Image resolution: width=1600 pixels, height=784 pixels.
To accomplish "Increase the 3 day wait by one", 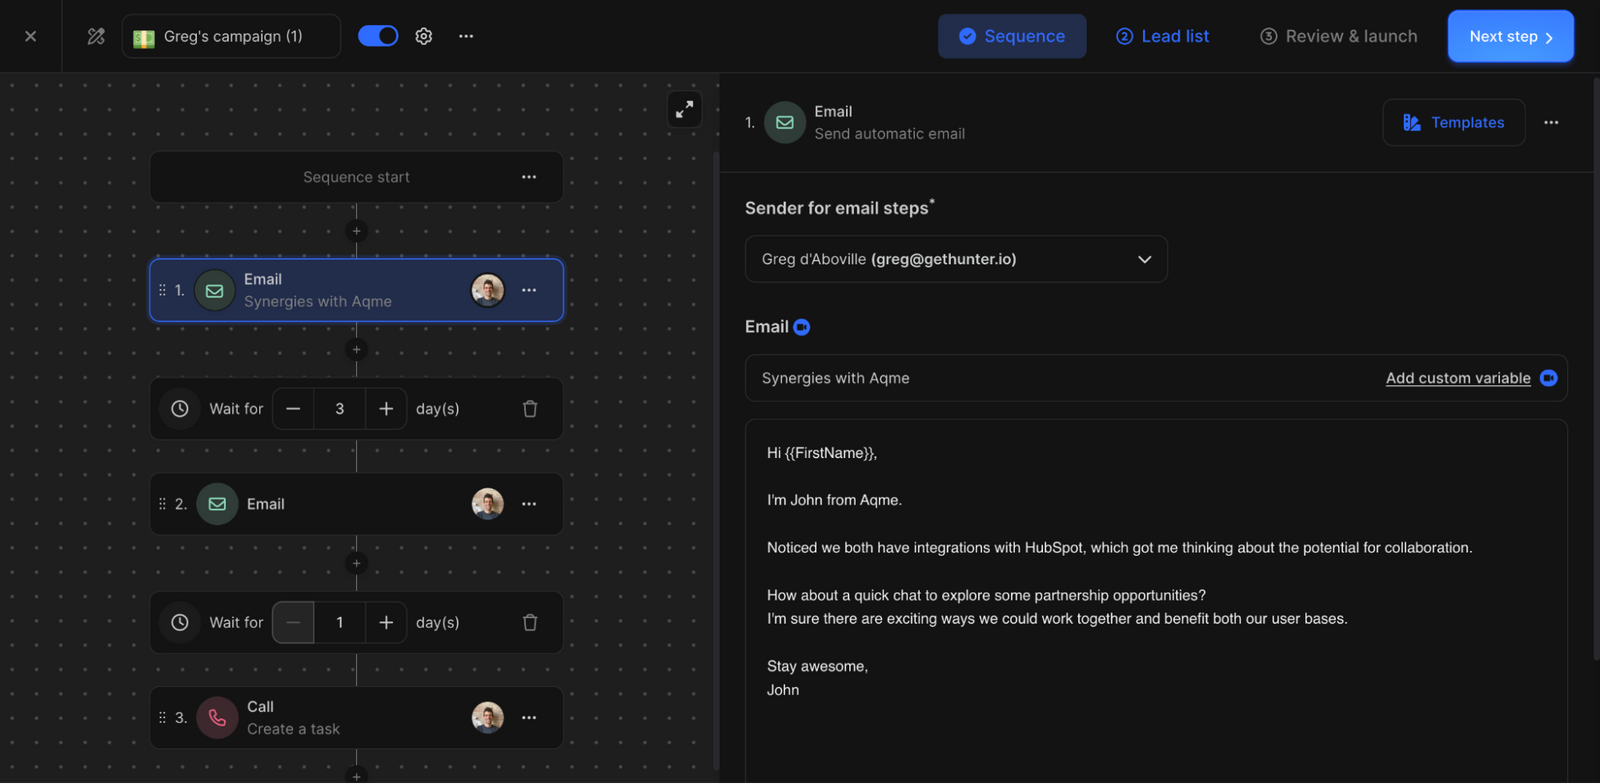I will pos(386,409).
